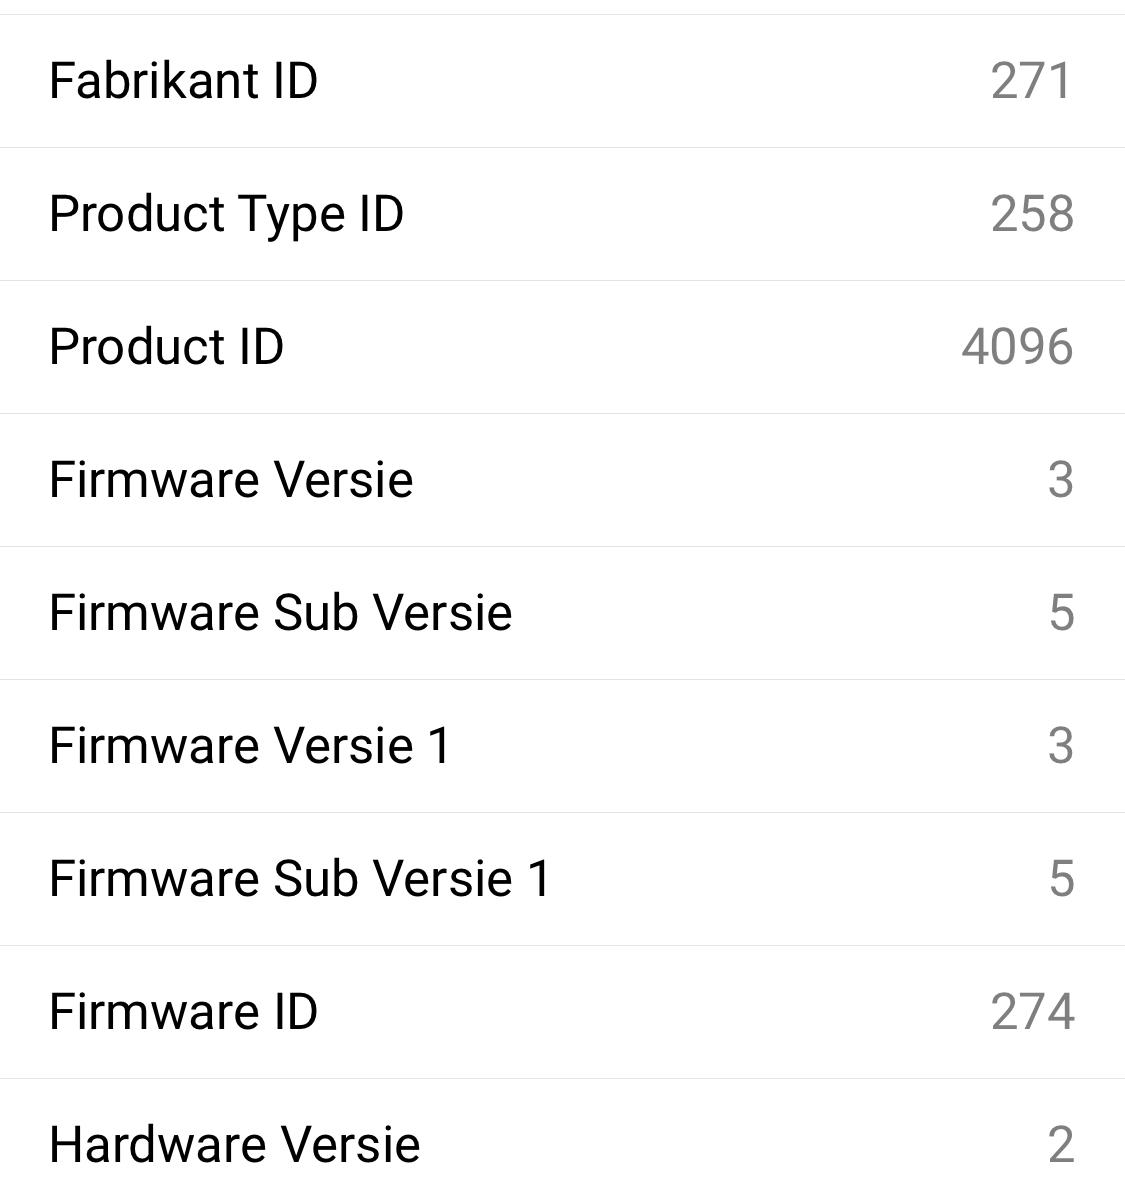Image resolution: width=1125 pixels, height=1197 pixels.
Task: Open the Firmware Versie row
Action: (x=562, y=480)
